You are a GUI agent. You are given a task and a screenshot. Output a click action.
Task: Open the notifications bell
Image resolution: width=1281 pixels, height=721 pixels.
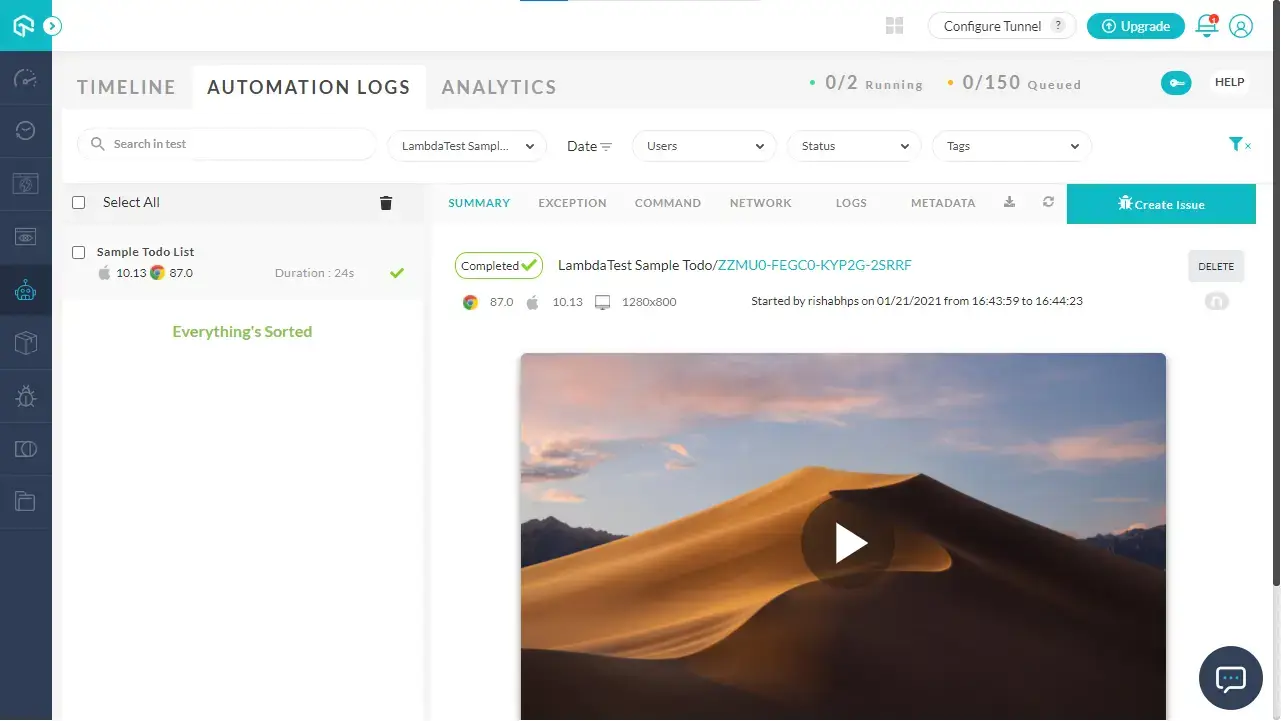1207,26
